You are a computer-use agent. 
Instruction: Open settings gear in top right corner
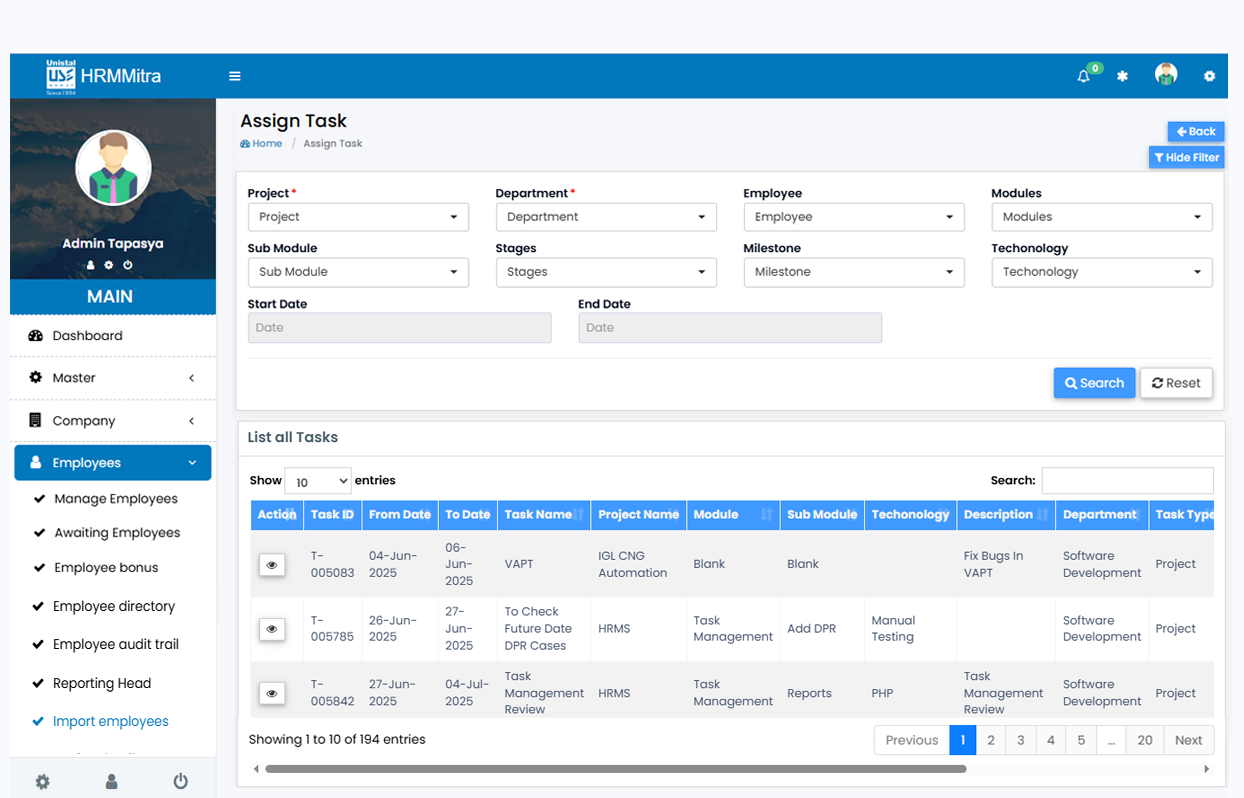[1209, 76]
